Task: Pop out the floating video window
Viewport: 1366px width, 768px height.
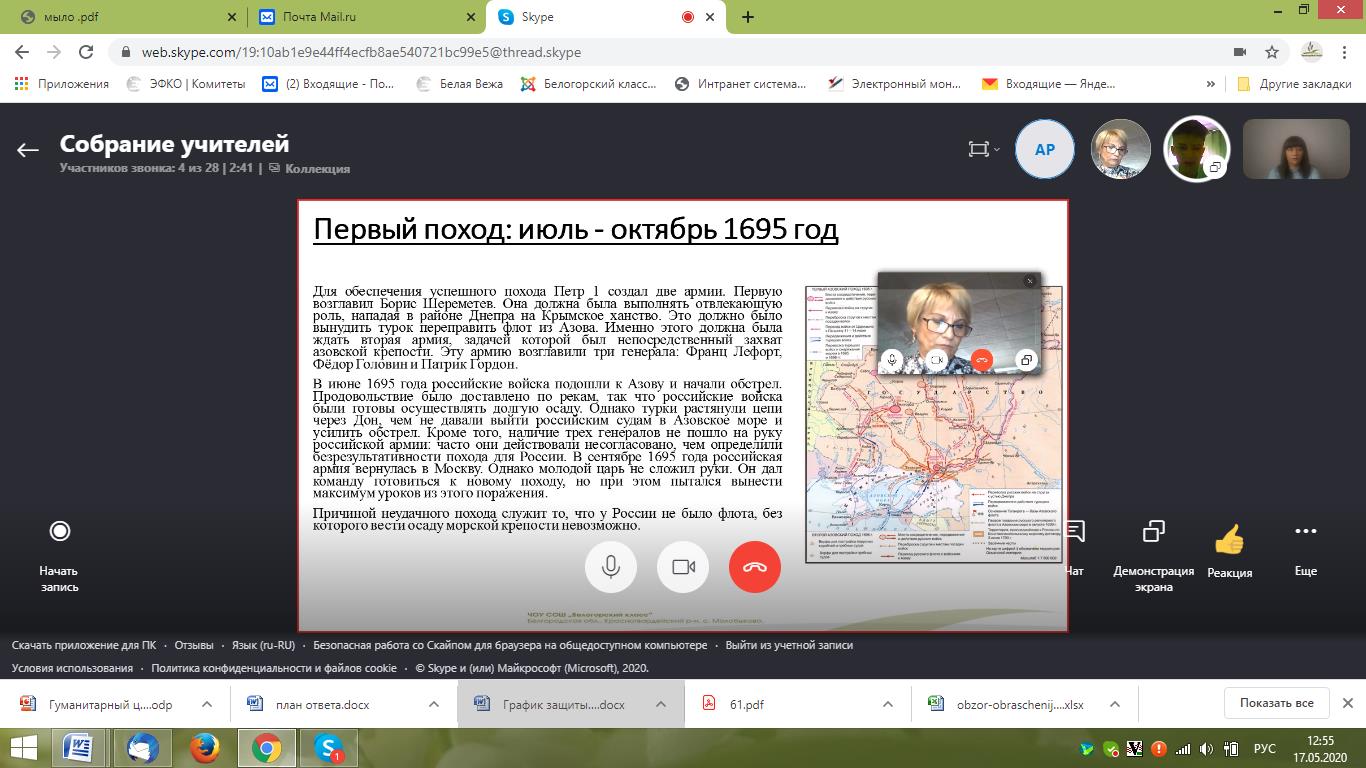Action: coord(1025,360)
